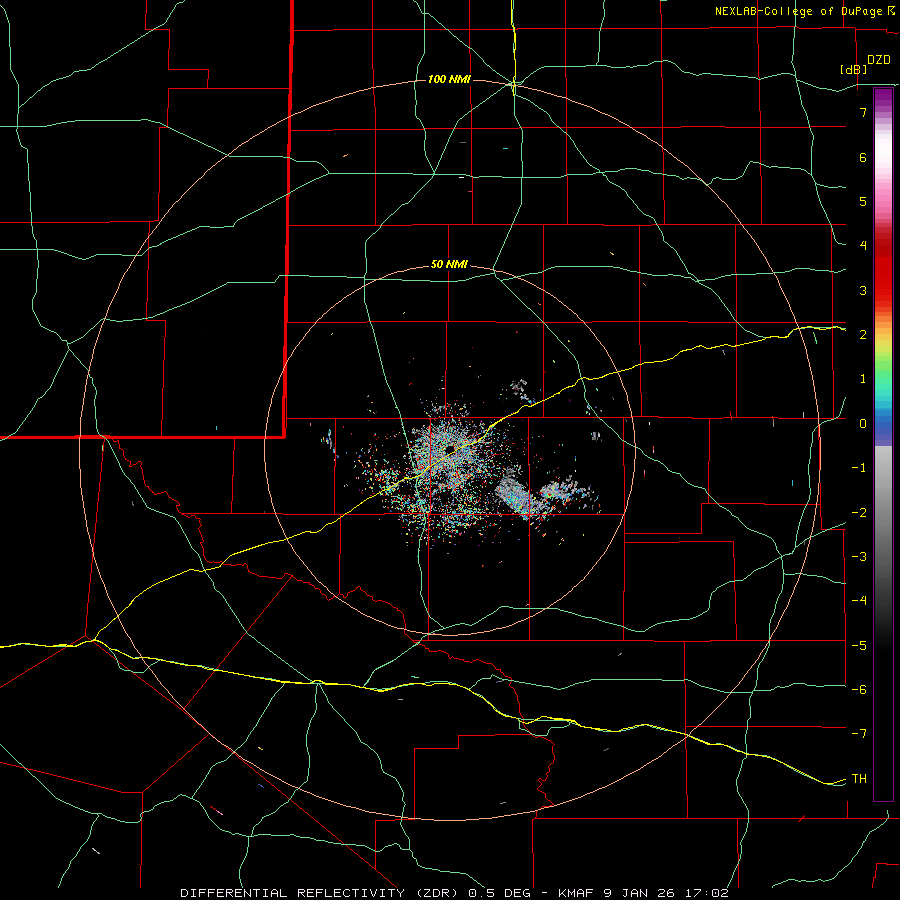Click the scale value -1 on the legend
Viewport: 900px width, 900px height.
click(859, 468)
